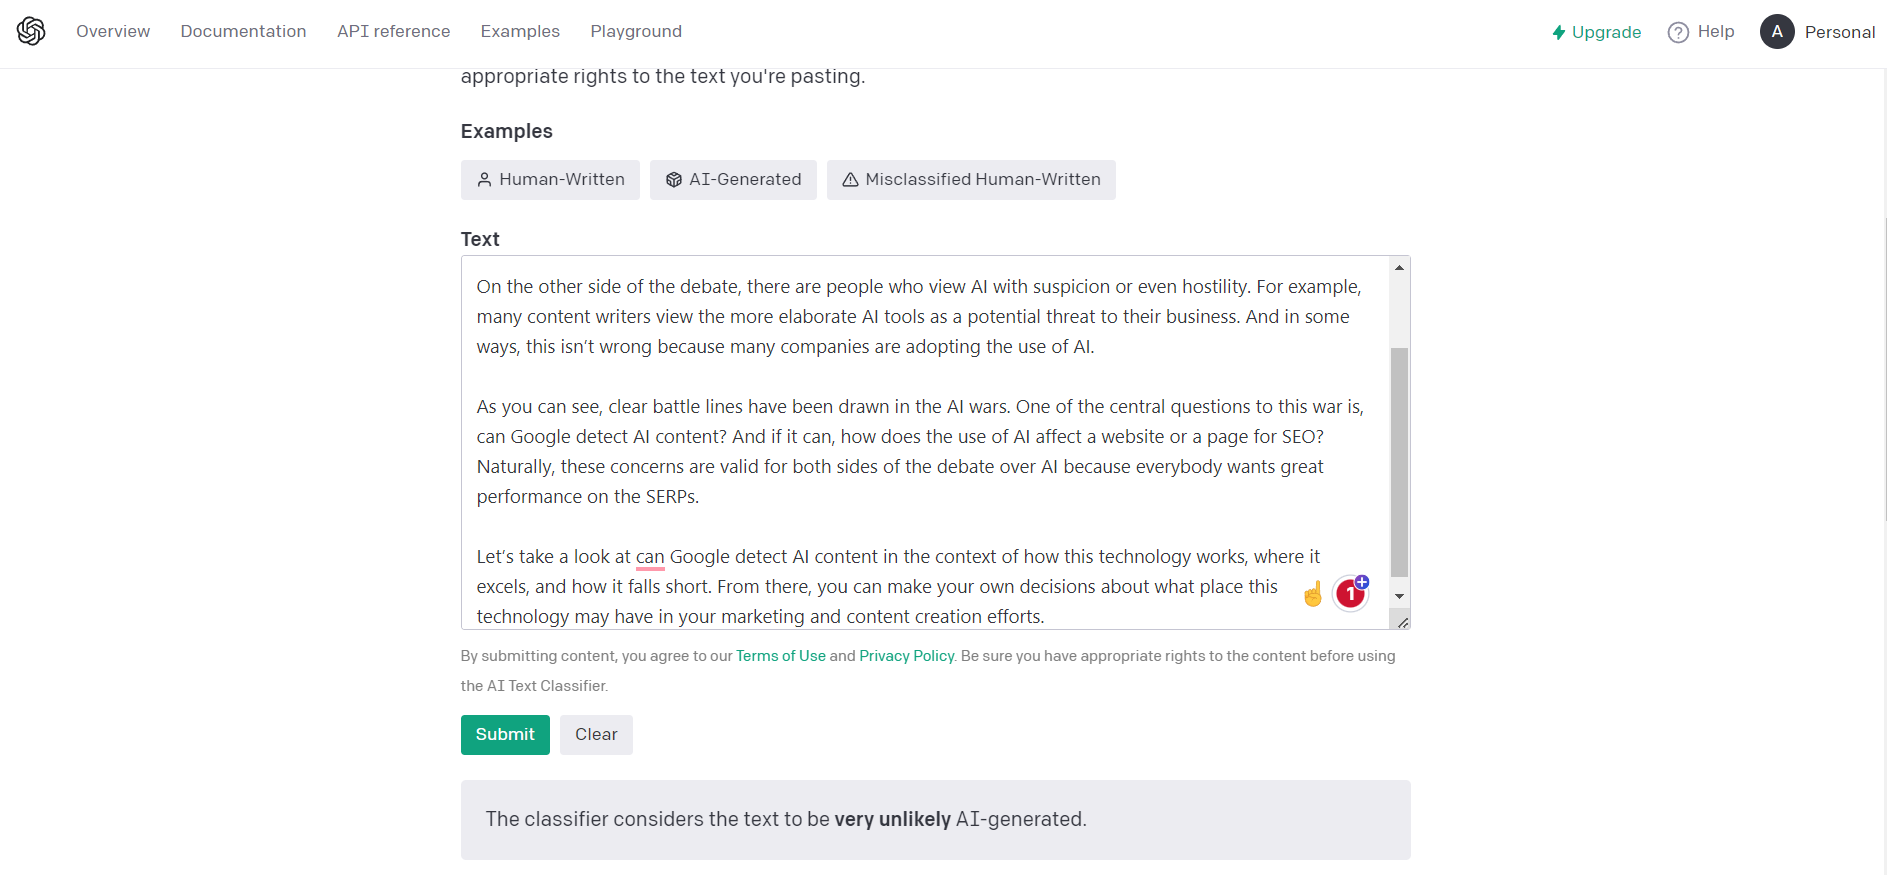Submit the text for classification
Image resolution: width=1887 pixels, height=875 pixels.
pyautogui.click(x=505, y=734)
